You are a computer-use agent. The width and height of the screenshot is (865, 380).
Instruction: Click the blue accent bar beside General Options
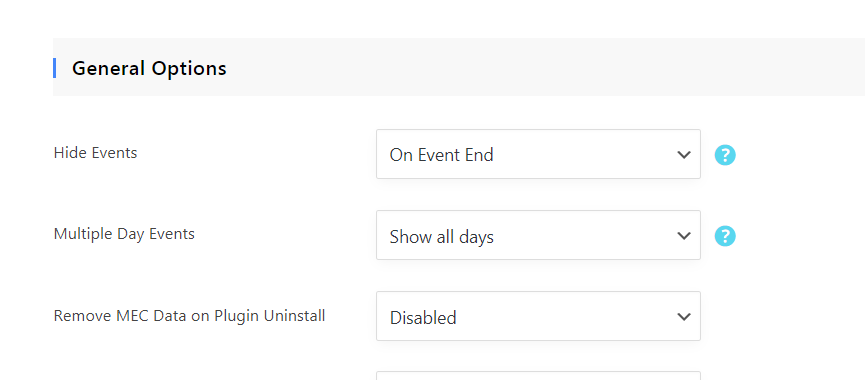click(x=55, y=68)
